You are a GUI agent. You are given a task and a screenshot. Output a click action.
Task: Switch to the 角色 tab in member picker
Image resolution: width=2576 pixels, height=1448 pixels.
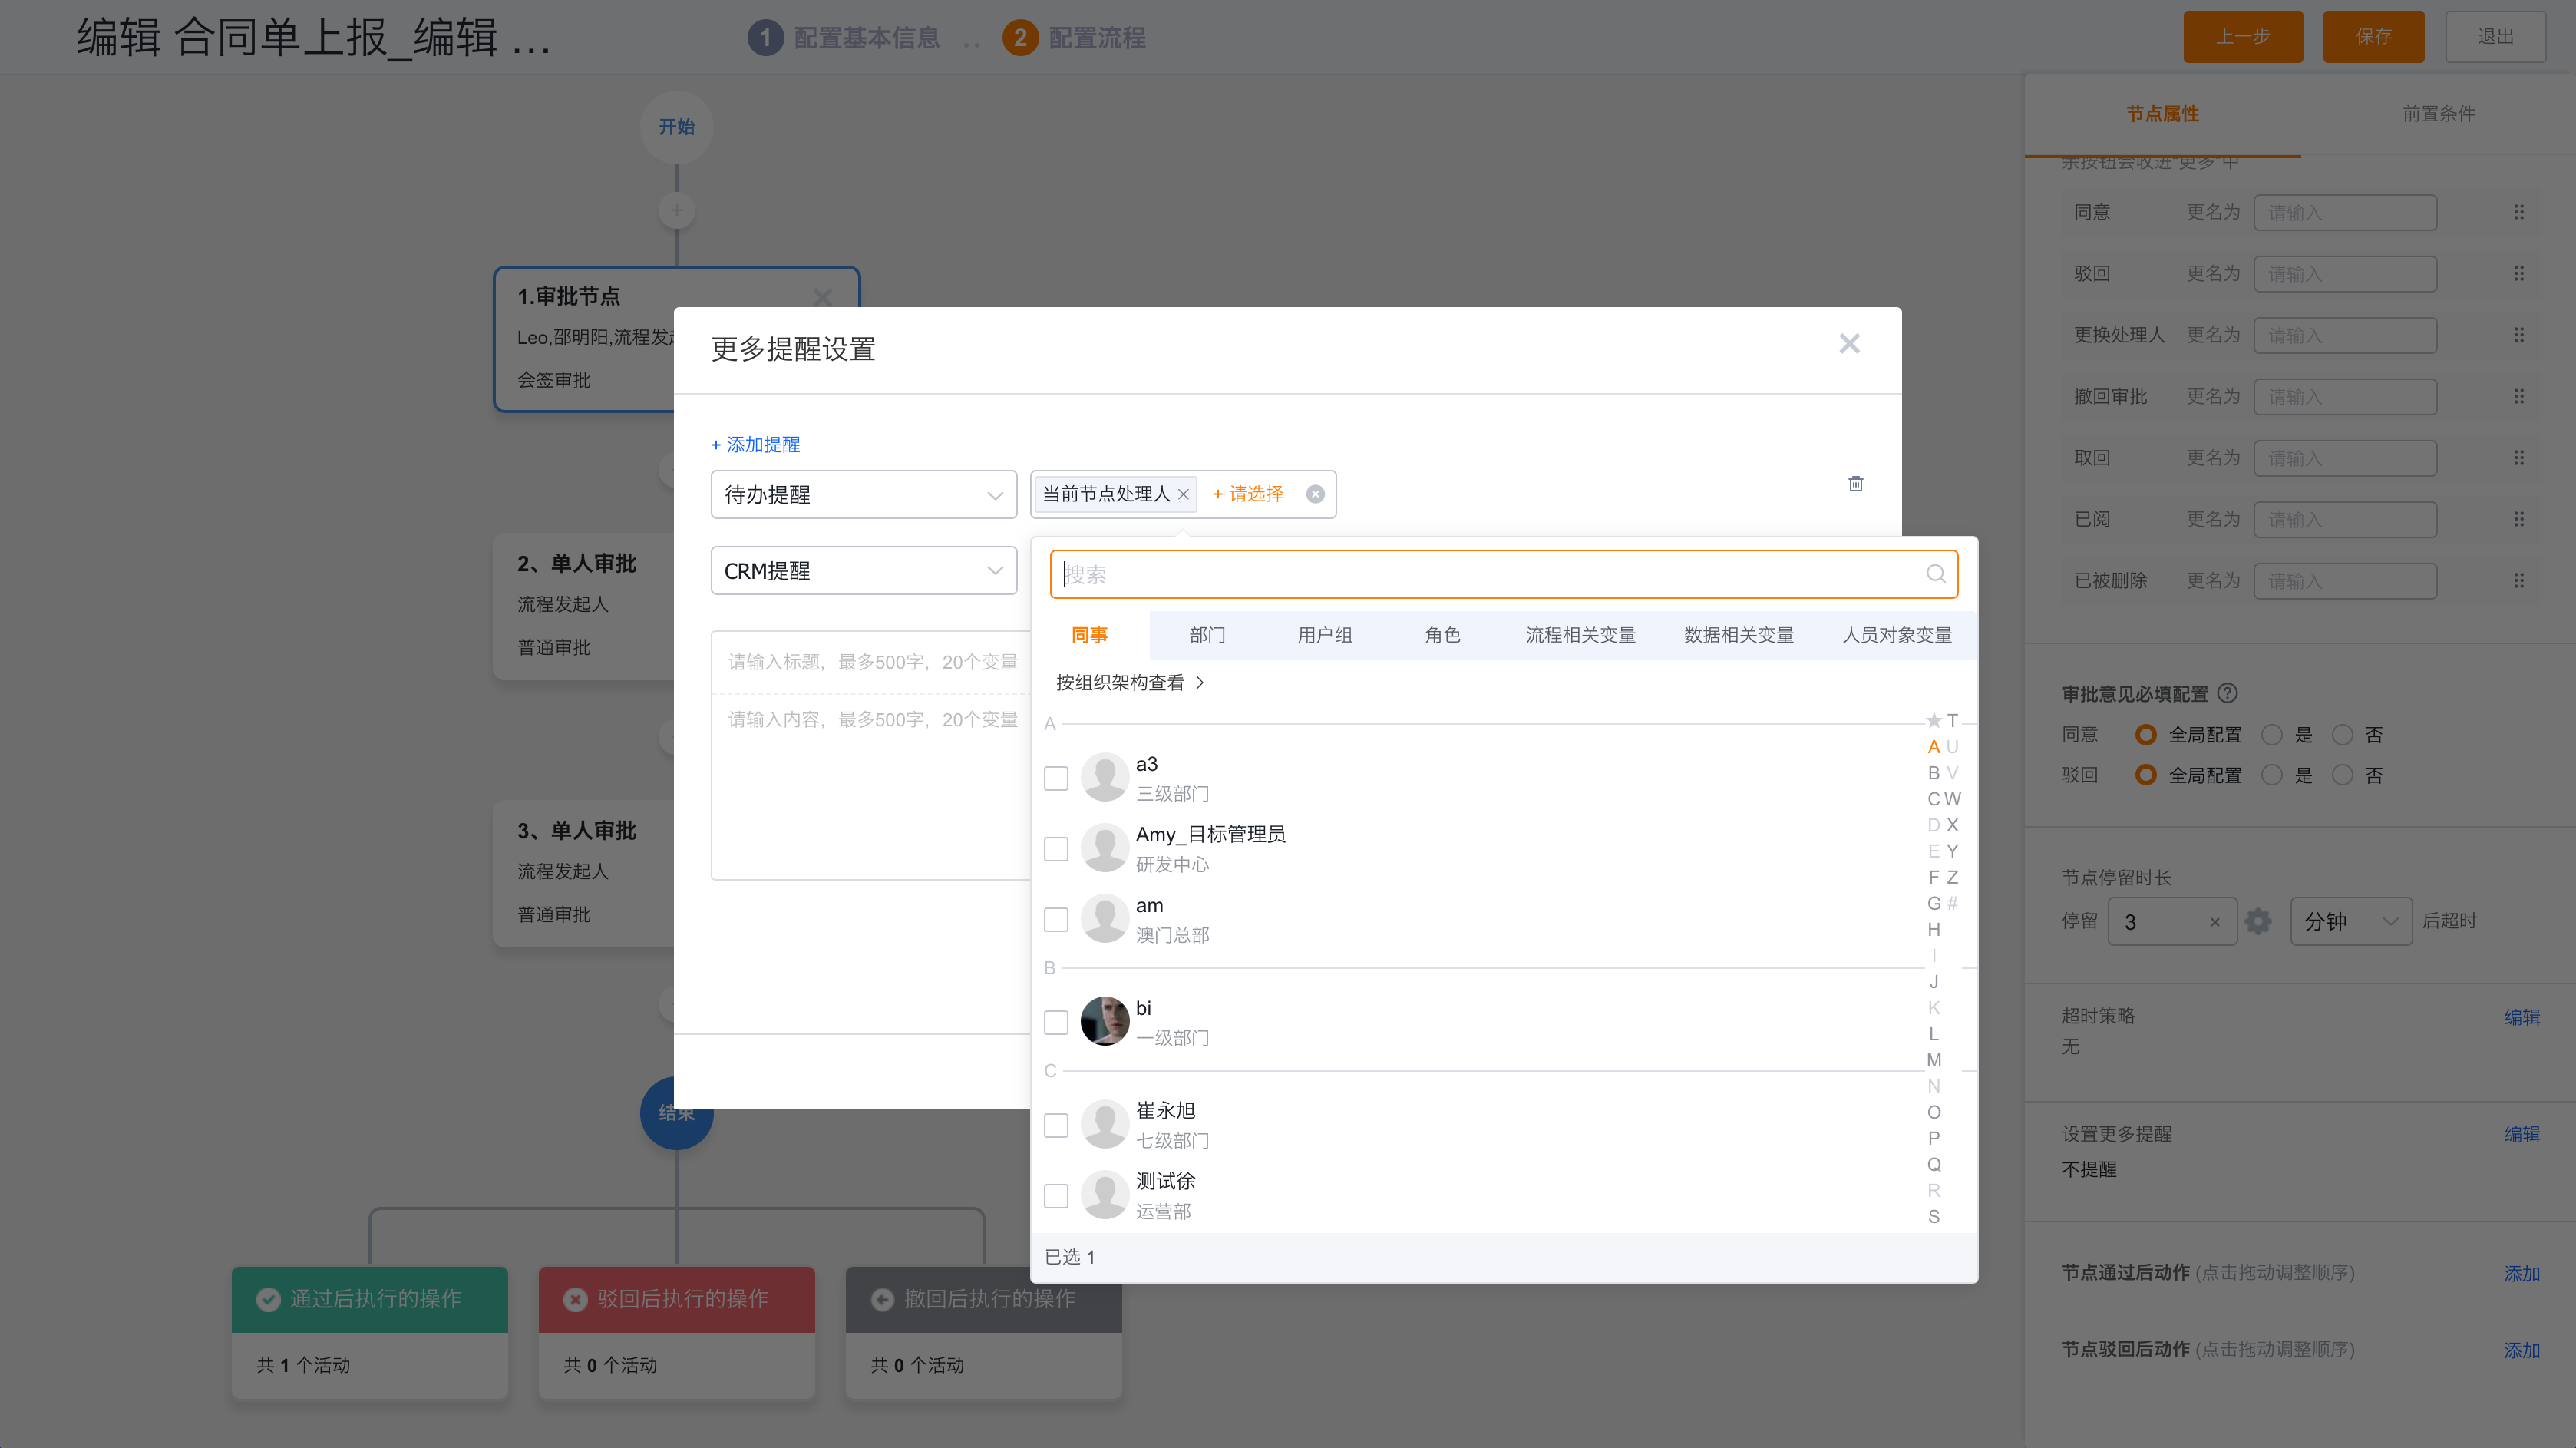(x=1443, y=635)
